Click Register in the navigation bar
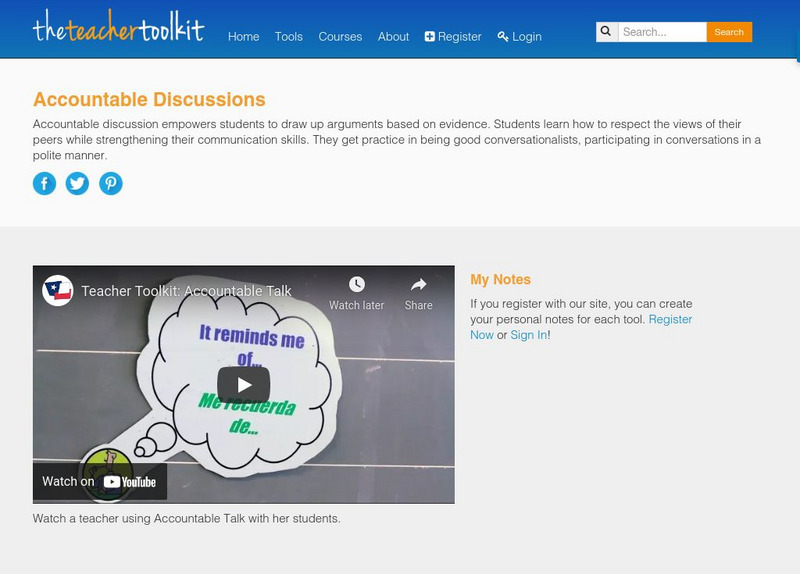This screenshot has width=800, height=574. point(453,37)
